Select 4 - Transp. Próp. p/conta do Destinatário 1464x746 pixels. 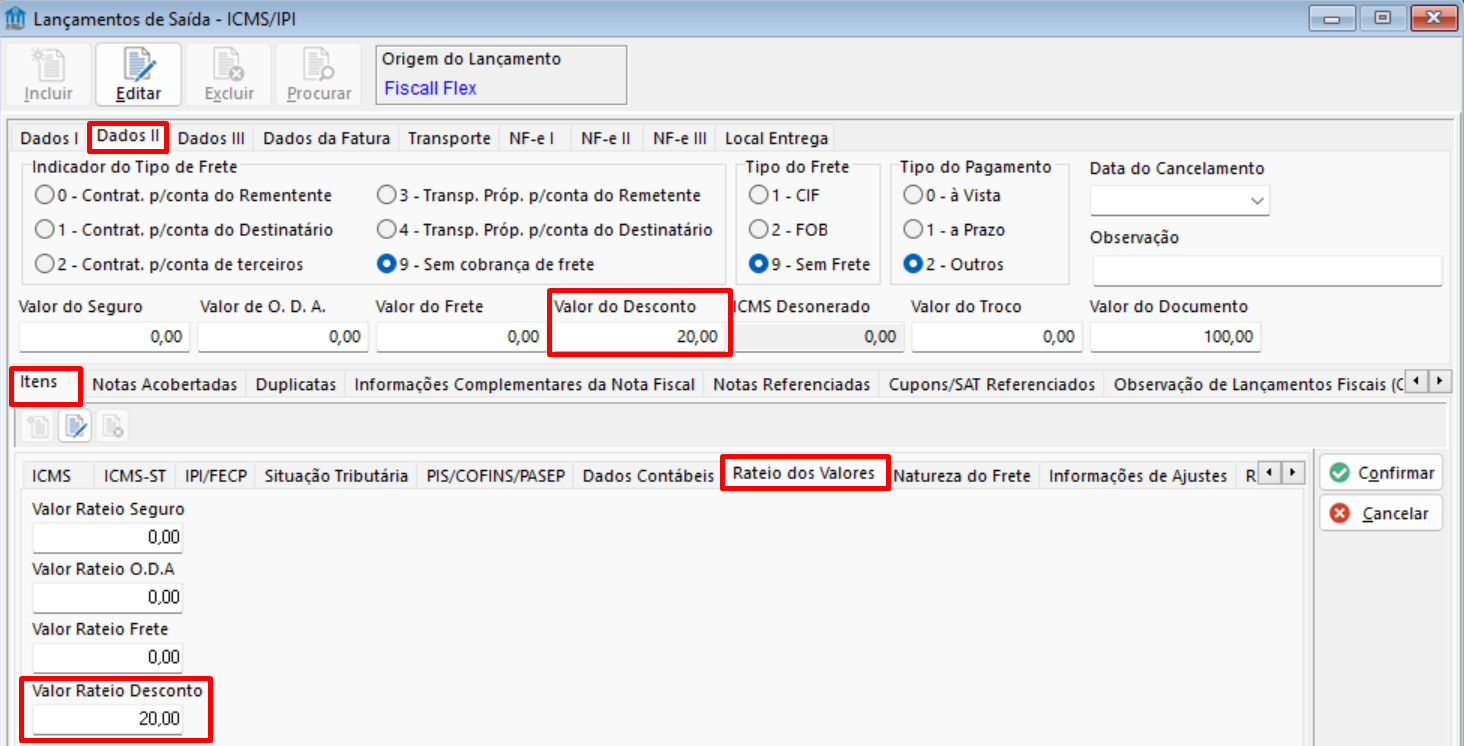coord(545,230)
